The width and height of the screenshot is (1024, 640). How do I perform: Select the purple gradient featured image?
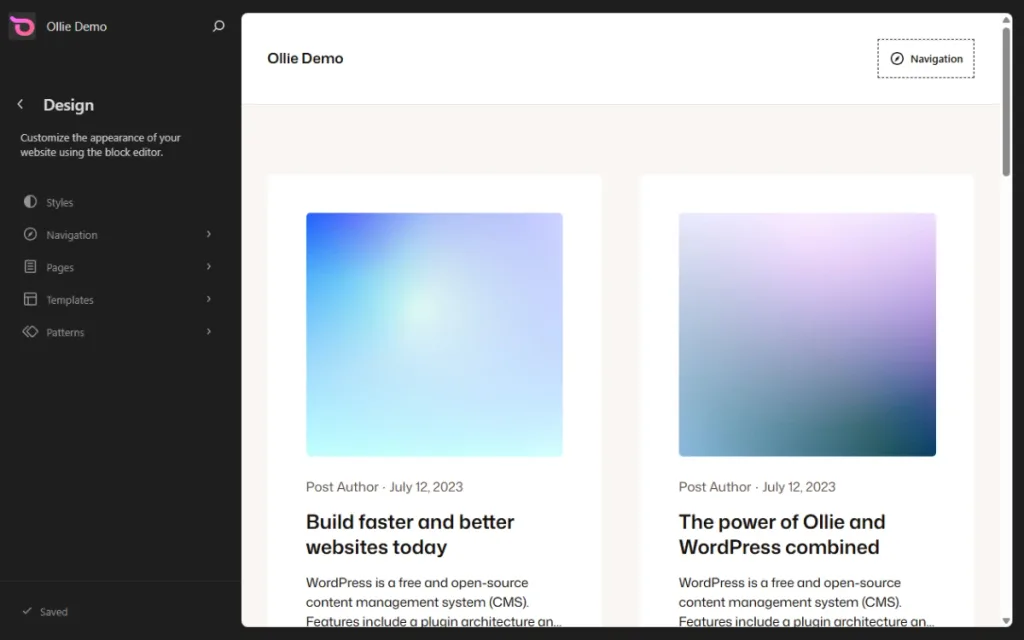(807, 334)
